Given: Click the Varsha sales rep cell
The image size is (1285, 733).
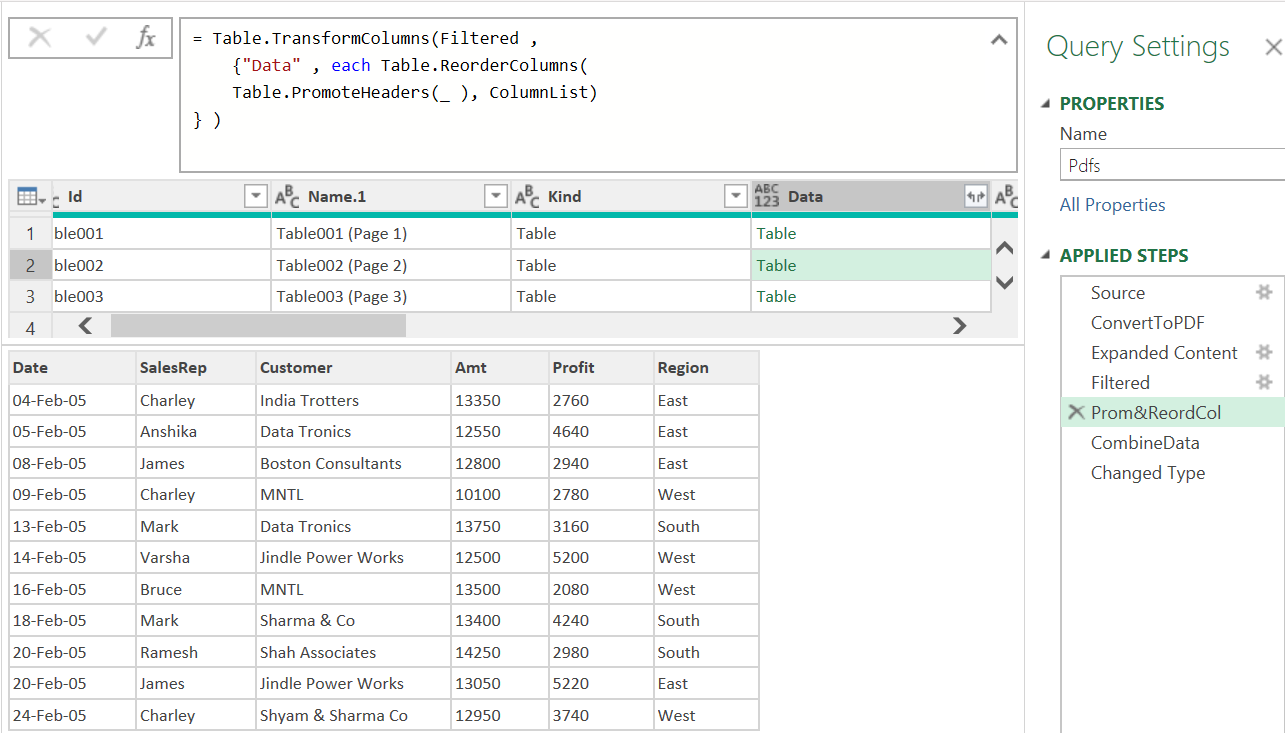Looking at the screenshot, I should tap(196, 558).
